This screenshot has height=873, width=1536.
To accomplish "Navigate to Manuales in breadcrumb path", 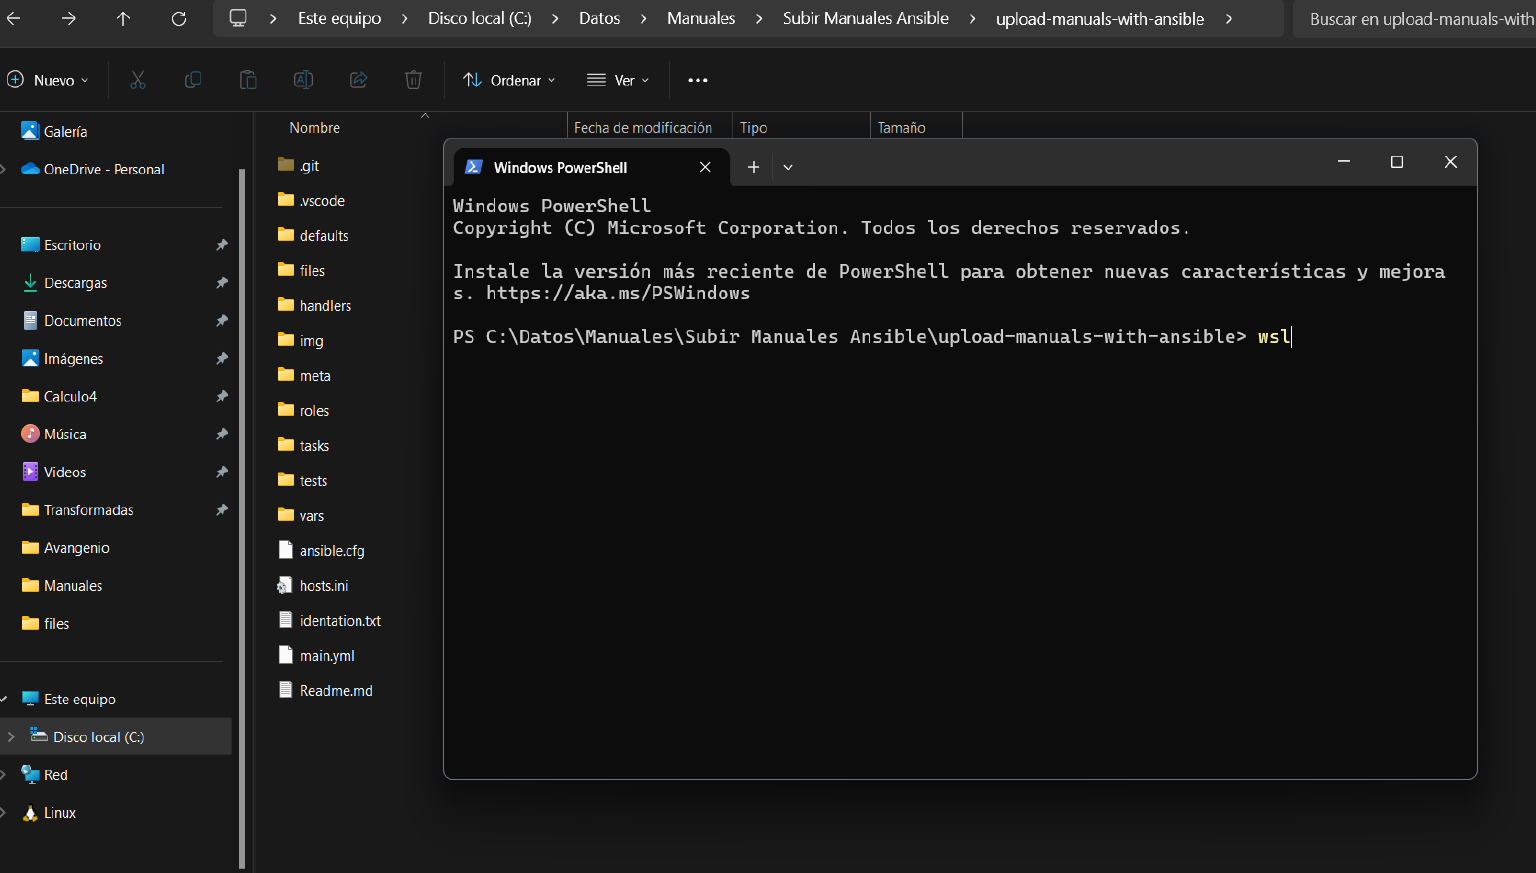I will tap(700, 19).
